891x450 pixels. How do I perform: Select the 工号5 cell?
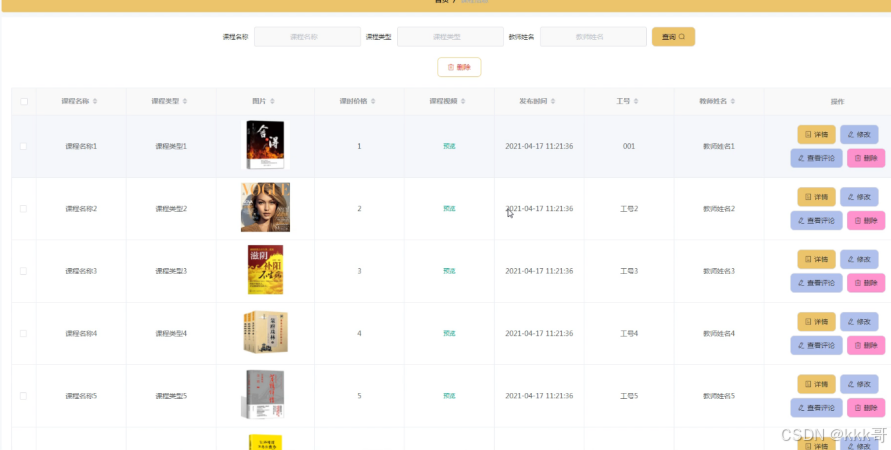(629, 396)
